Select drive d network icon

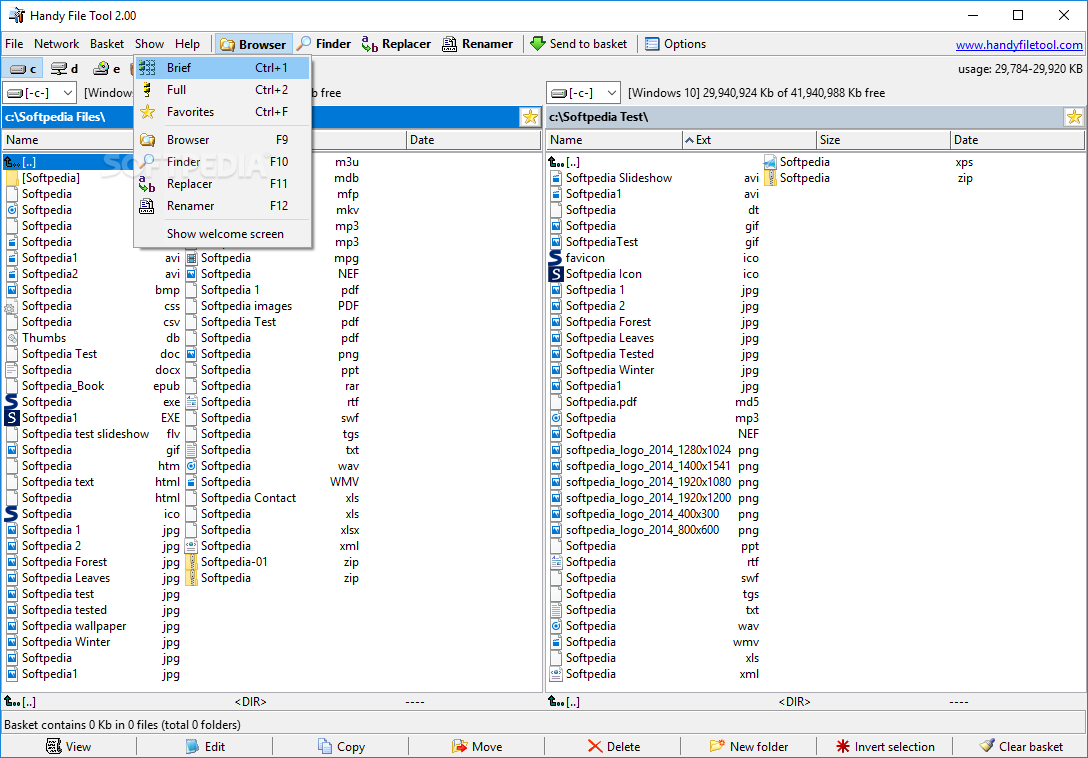tap(65, 69)
